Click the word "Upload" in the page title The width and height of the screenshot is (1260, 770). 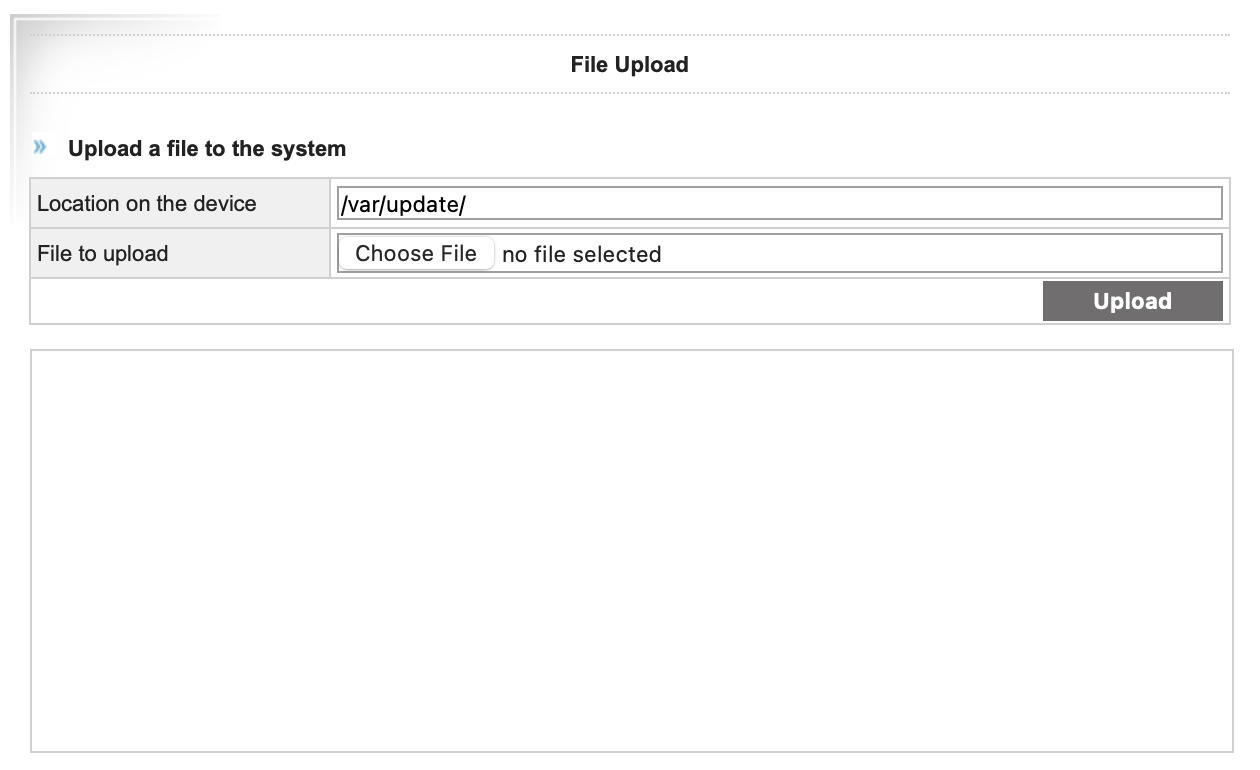tap(651, 65)
